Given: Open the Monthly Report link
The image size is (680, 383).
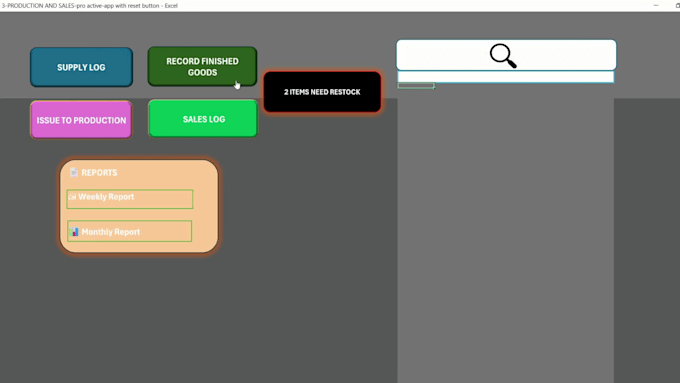Looking at the screenshot, I should click(x=130, y=231).
